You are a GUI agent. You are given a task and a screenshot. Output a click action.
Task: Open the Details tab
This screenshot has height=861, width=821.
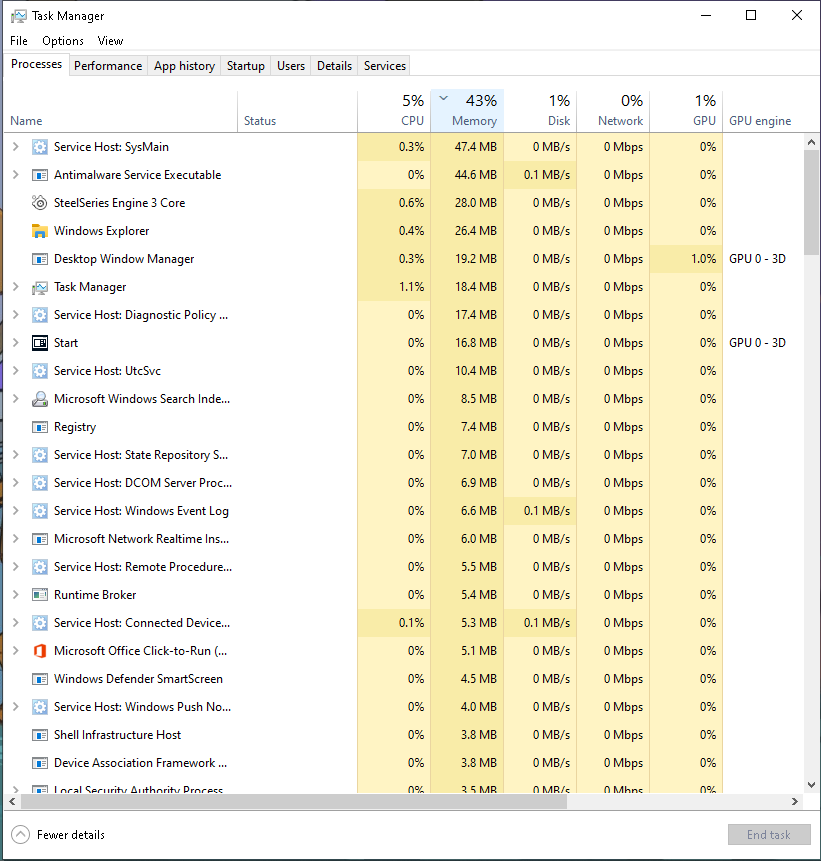pyautogui.click(x=334, y=66)
